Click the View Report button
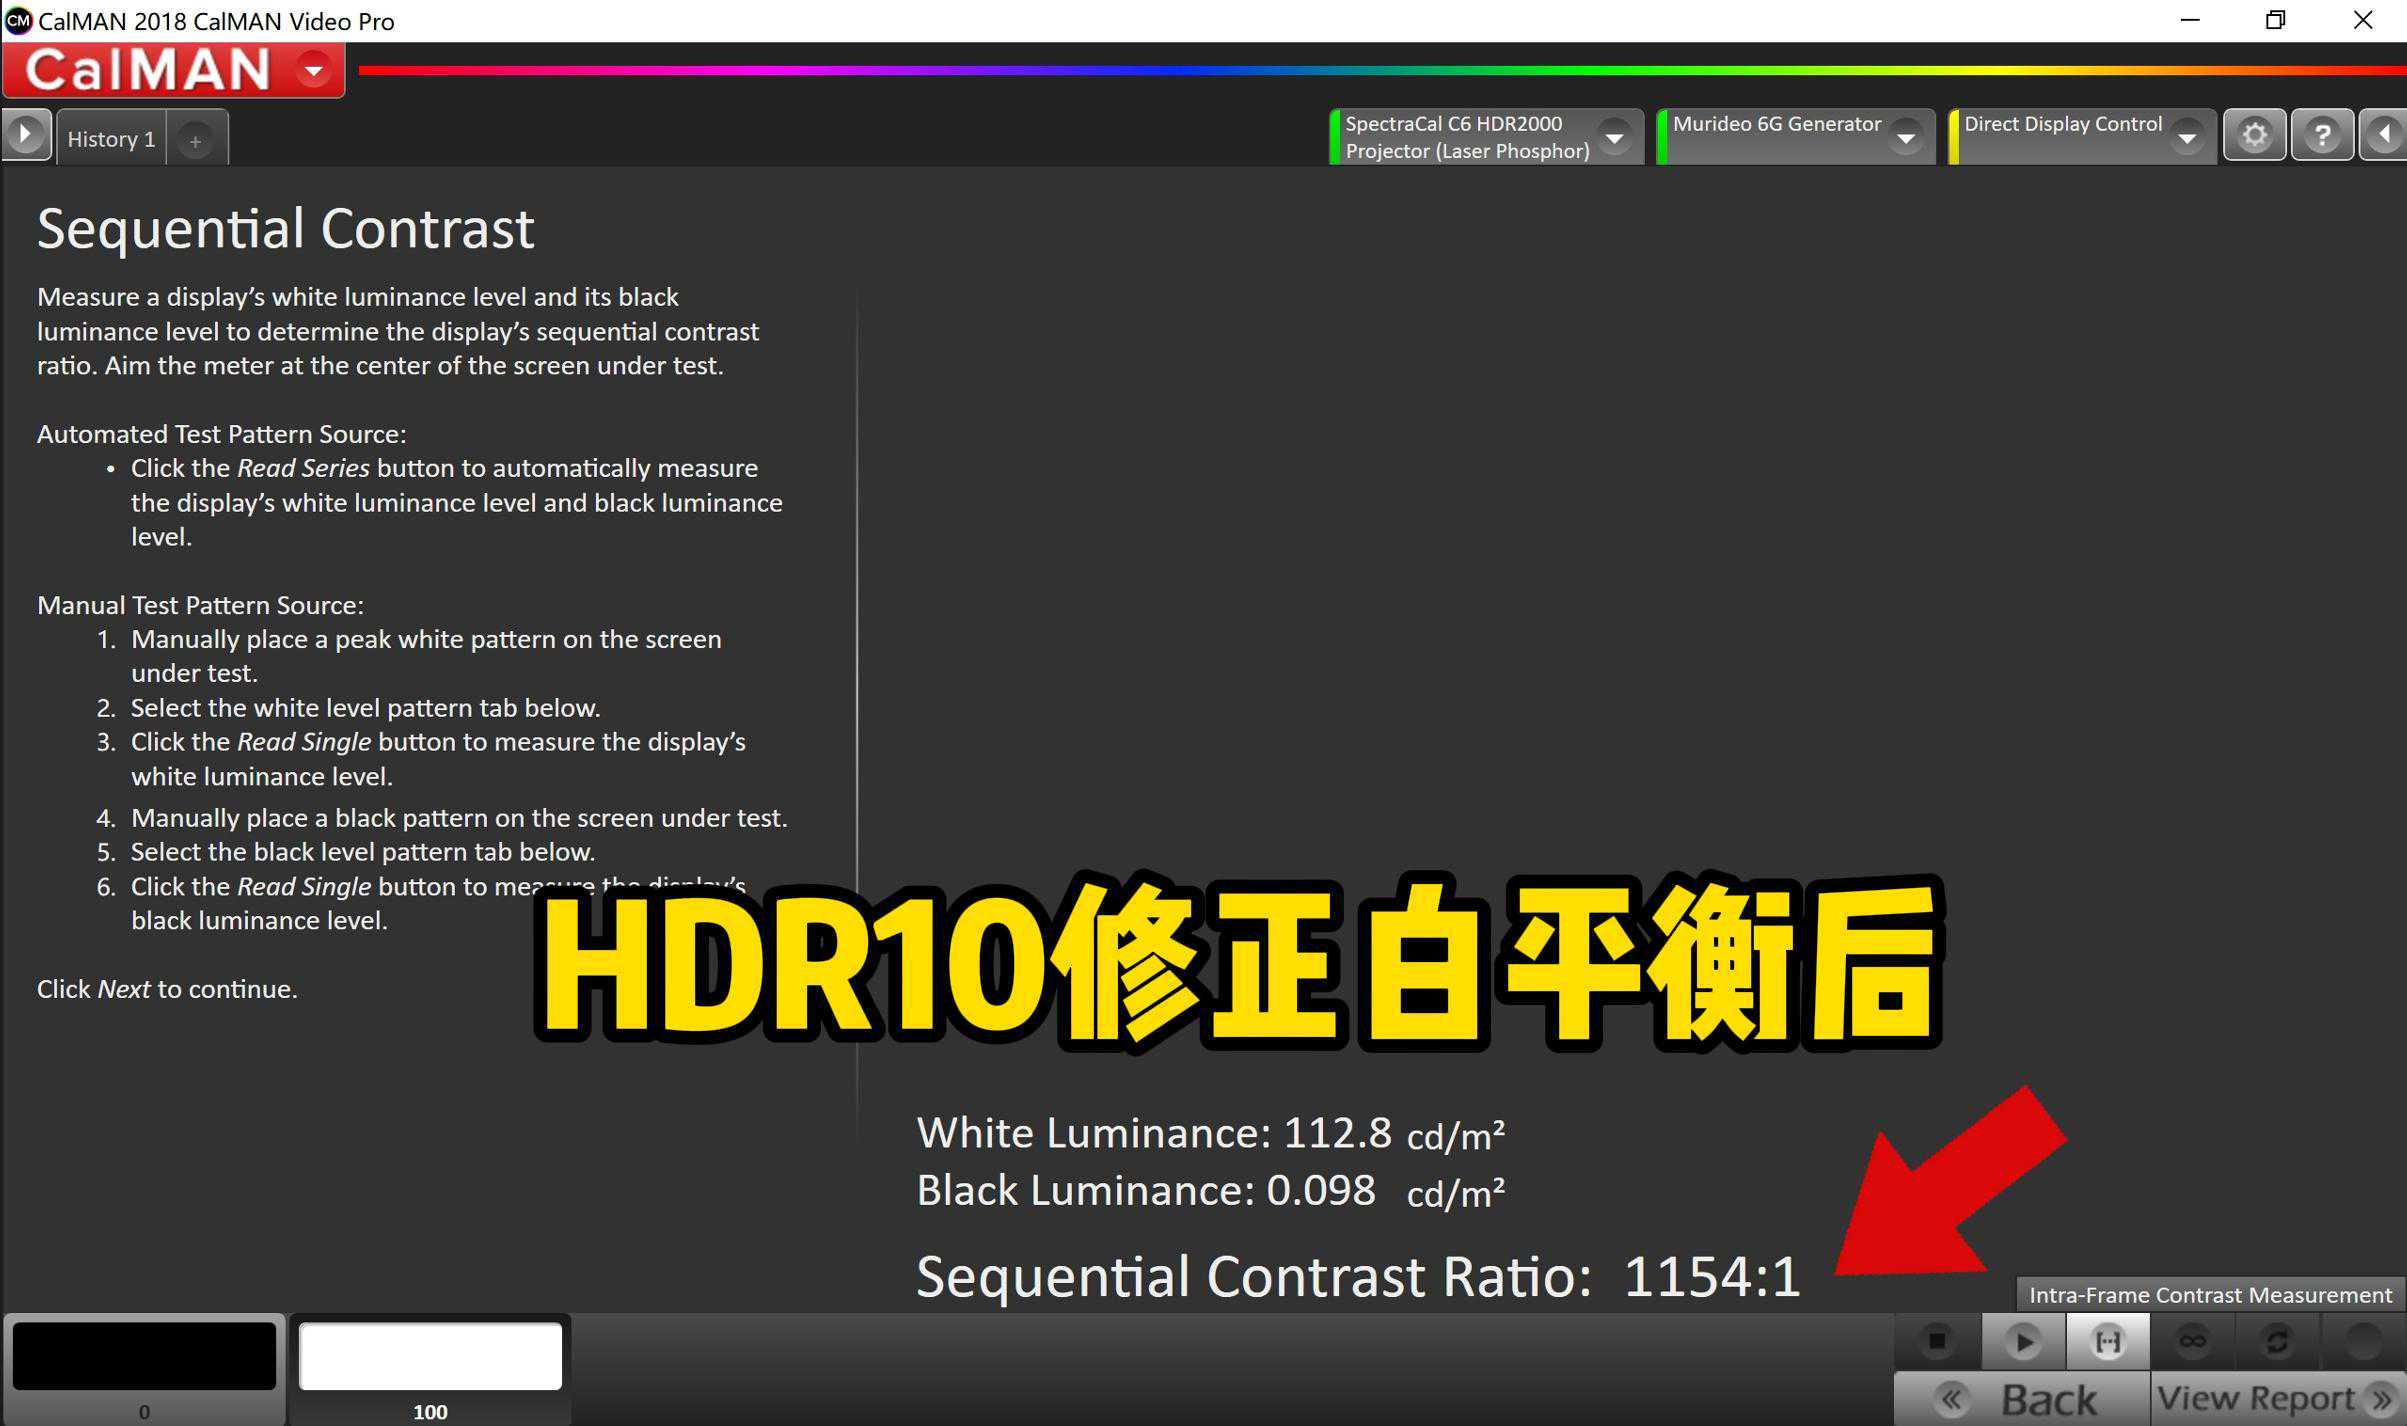 2275,1399
